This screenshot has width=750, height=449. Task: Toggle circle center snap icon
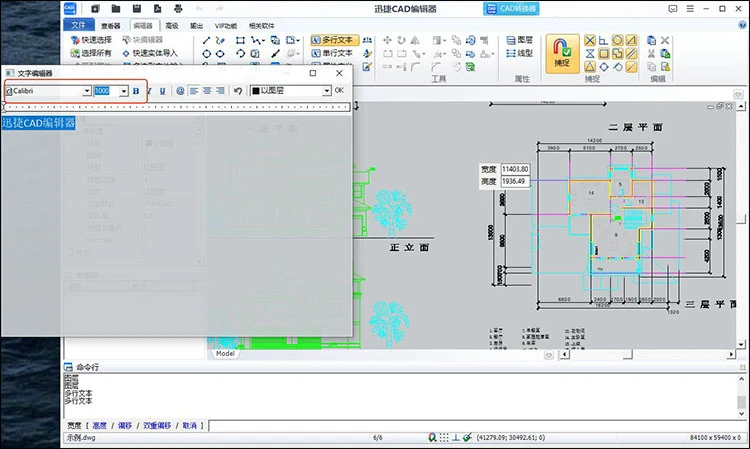tap(618, 40)
